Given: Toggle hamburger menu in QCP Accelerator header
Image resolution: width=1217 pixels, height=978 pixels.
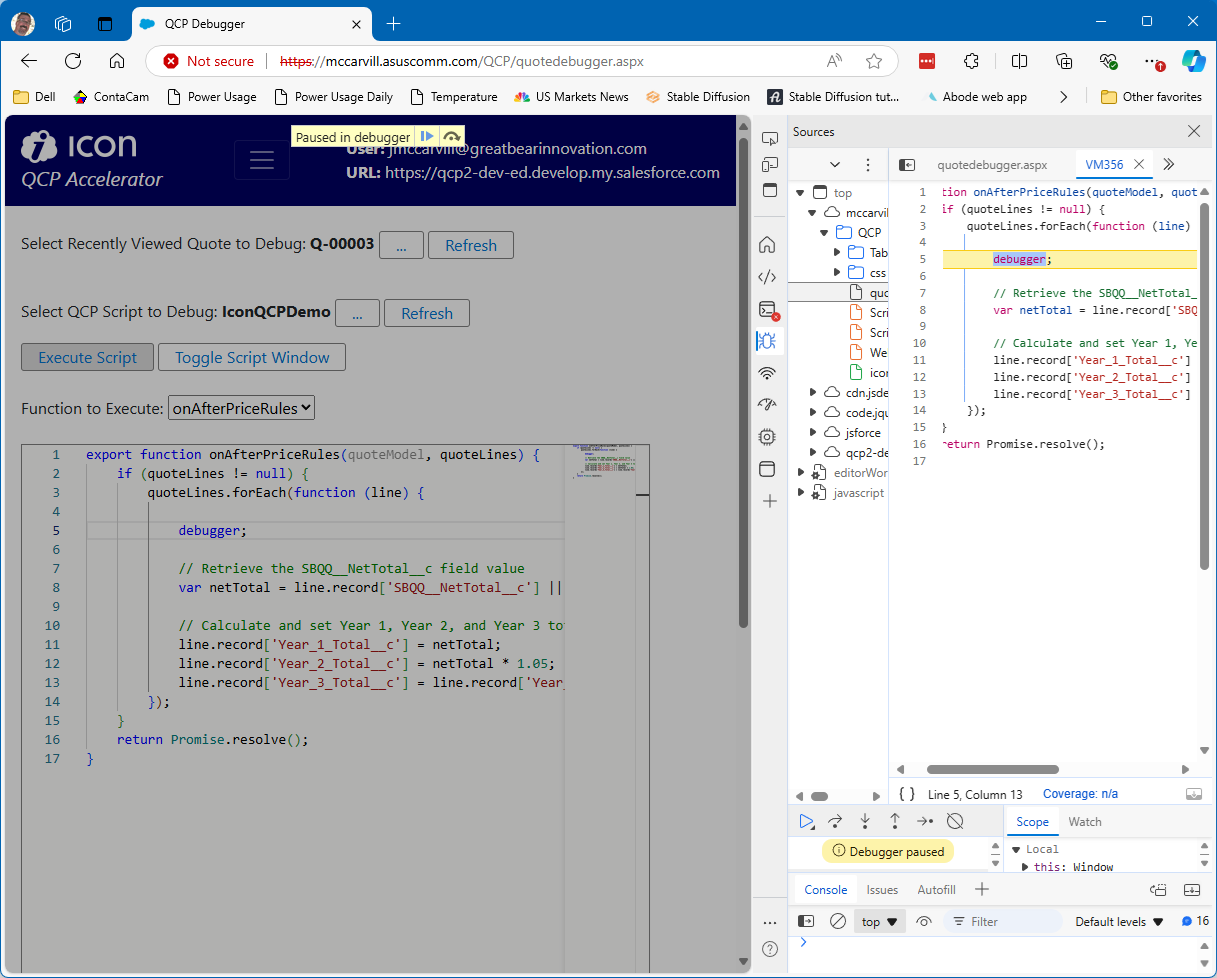Looking at the screenshot, I should coord(262,160).
